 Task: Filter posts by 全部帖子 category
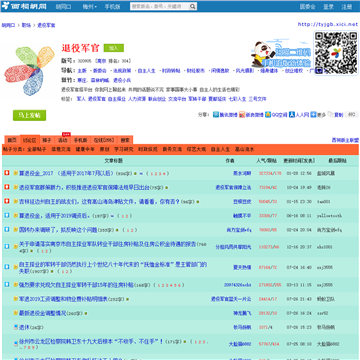pyautogui.click(x=37, y=149)
